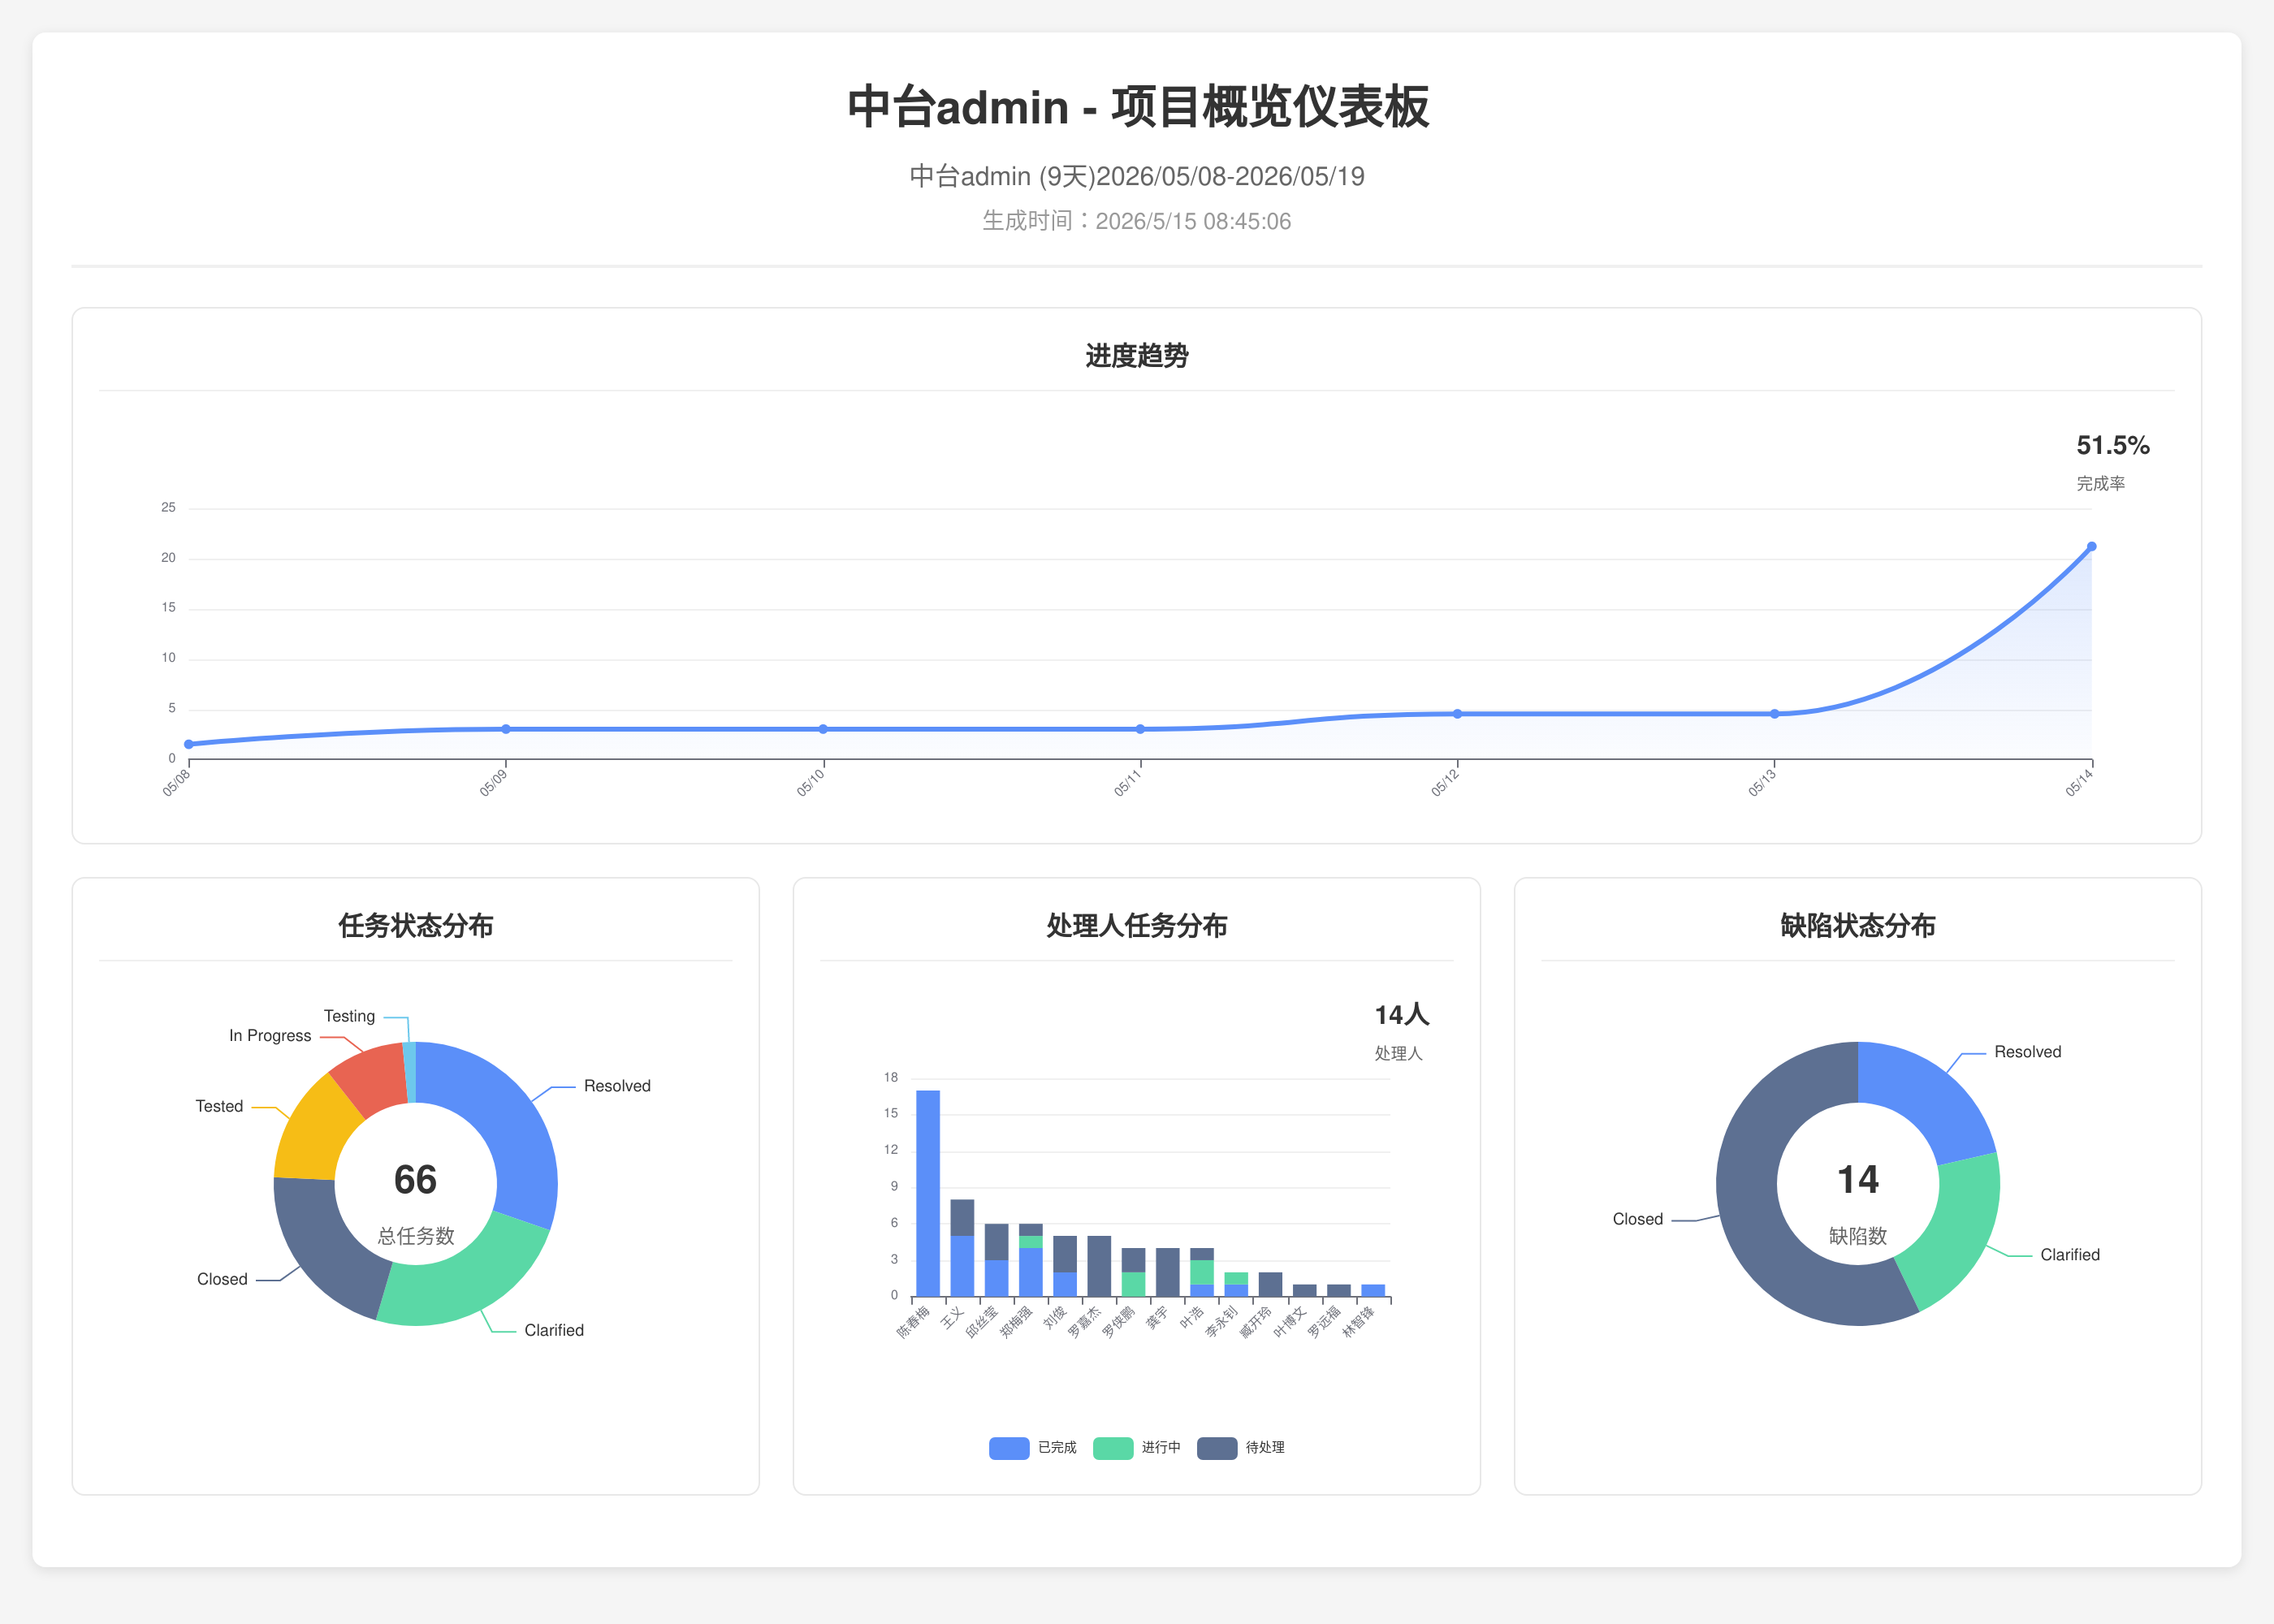Screen dimensions: 2274x1624
Task: Click the "Tested" label on task donut
Action: click(219, 1106)
